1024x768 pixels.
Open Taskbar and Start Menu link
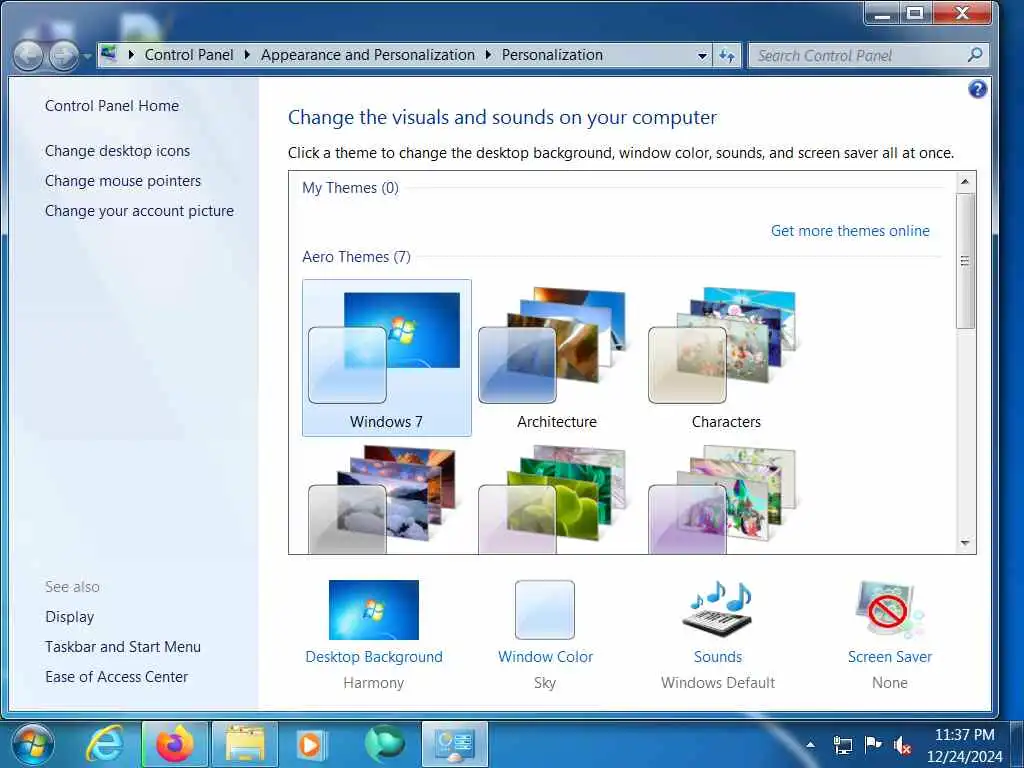[123, 647]
